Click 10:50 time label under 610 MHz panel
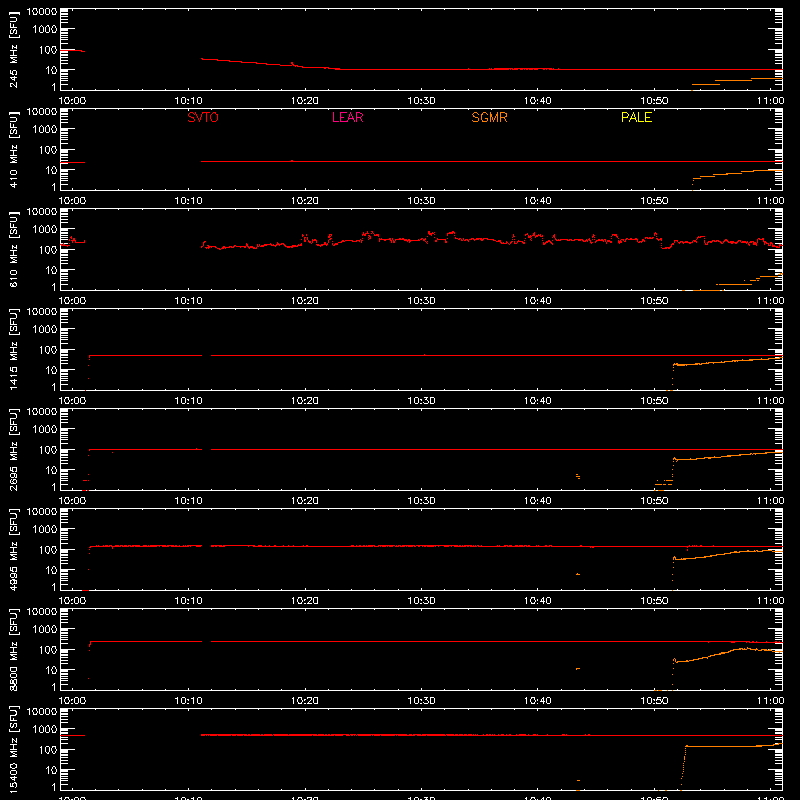Viewport: 800px width, 800px height. tap(654, 301)
